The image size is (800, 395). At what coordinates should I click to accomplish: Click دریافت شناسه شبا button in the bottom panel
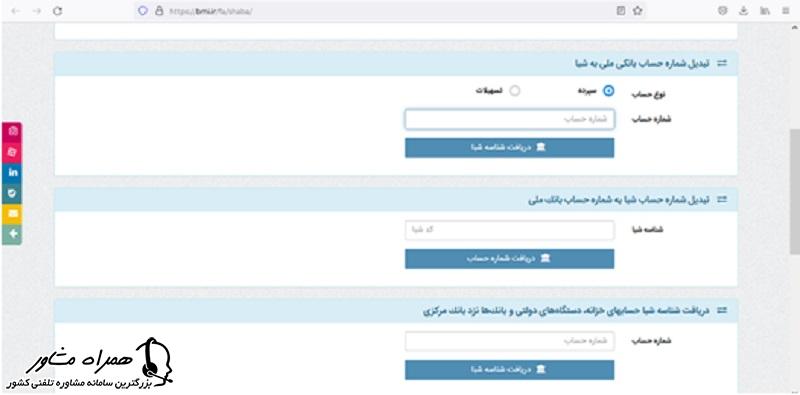coord(510,370)
